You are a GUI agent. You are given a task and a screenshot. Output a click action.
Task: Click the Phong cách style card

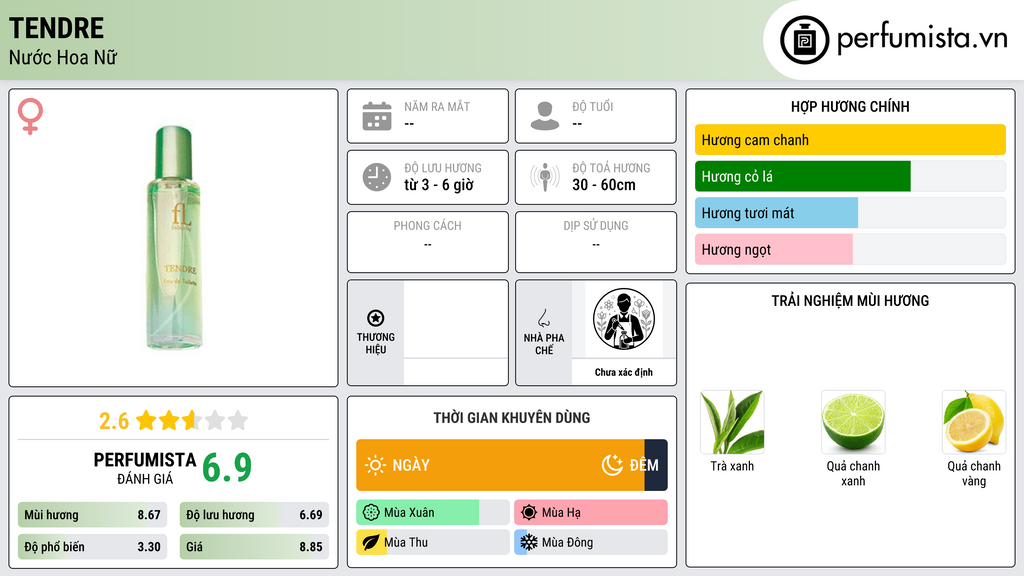(428, 242)
